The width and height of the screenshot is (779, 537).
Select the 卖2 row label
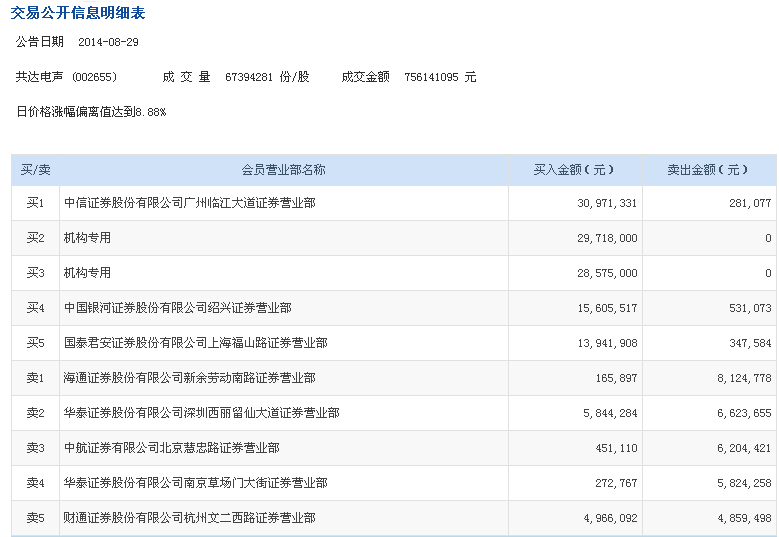click(x=35, y=413)
